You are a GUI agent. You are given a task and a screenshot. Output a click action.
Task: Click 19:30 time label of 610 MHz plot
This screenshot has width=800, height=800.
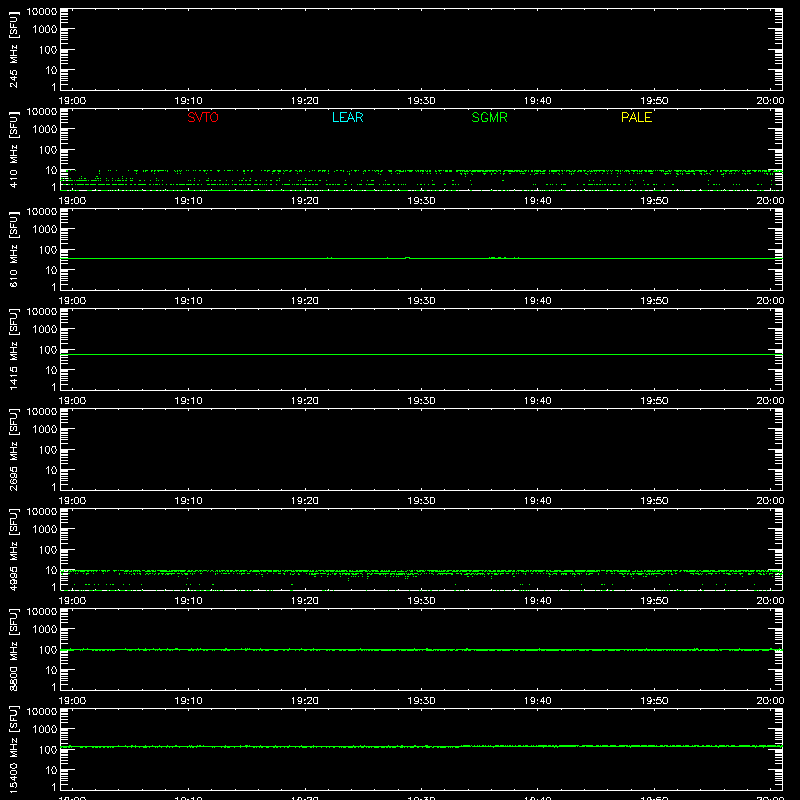tap(421, 301)
